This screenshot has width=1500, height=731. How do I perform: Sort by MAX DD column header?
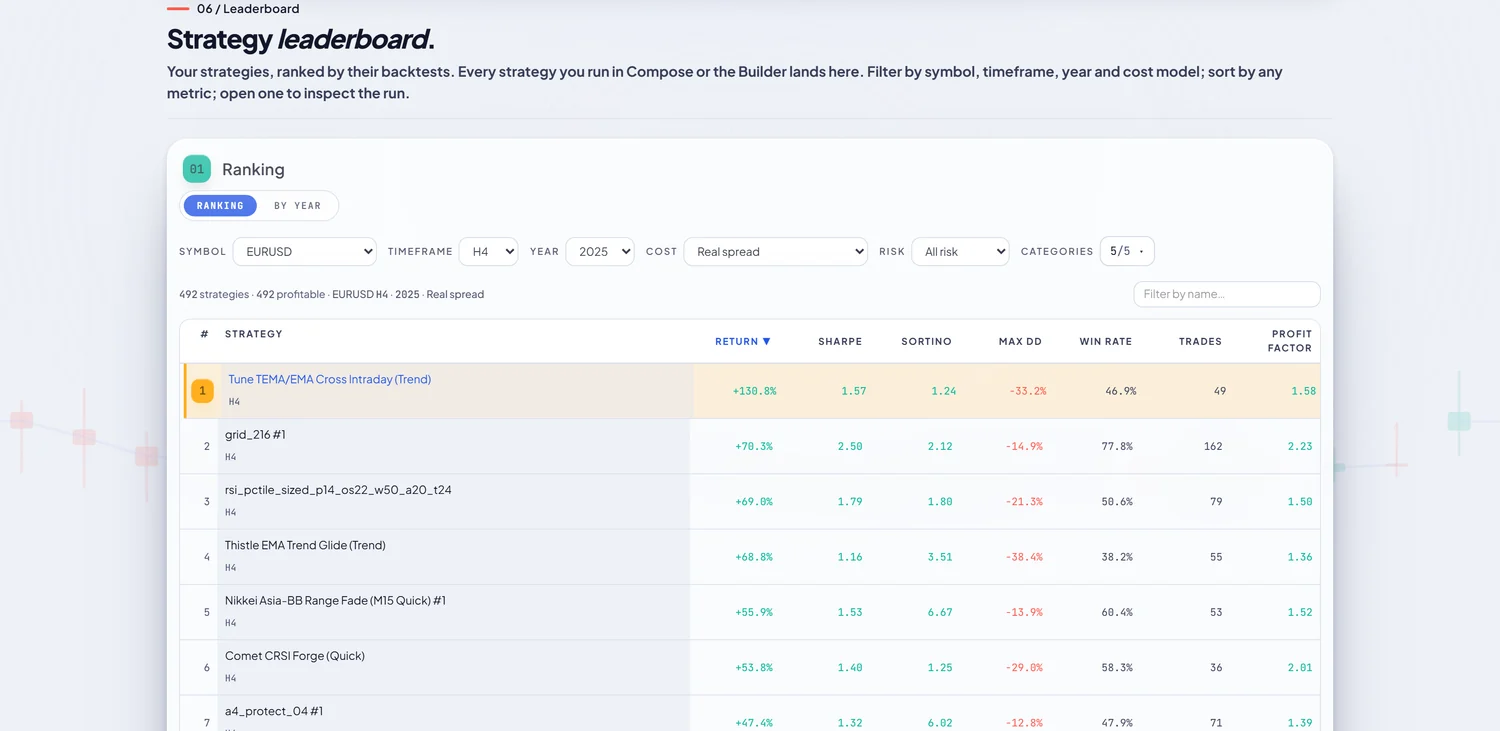point(1020,341)
